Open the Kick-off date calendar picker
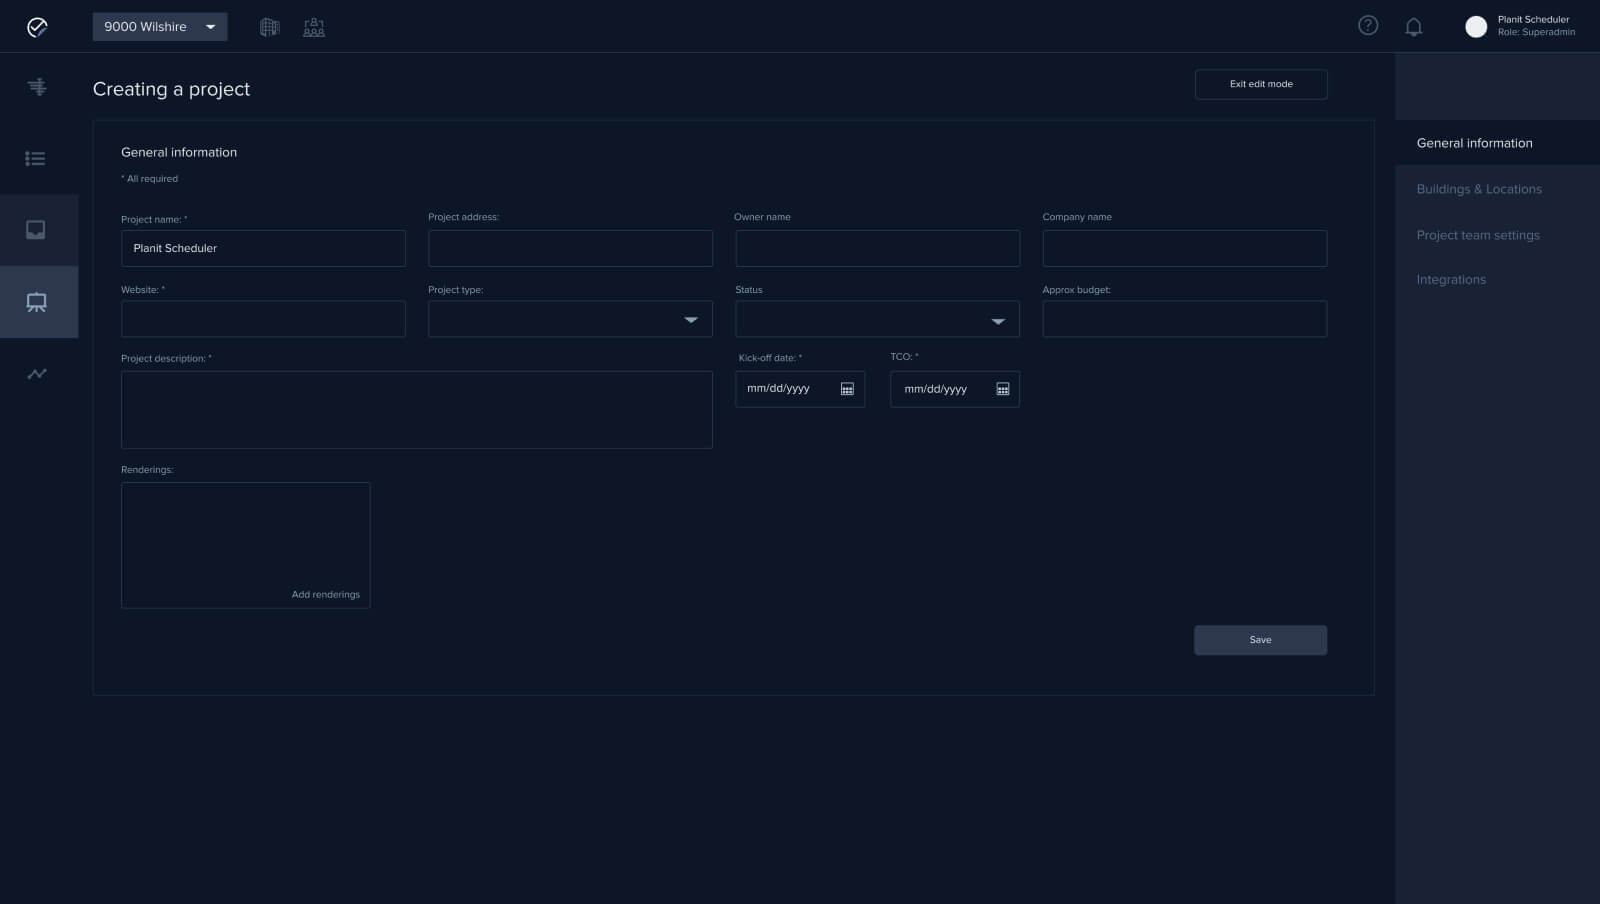The image size is (1600, 904). (x=847, y=389)
